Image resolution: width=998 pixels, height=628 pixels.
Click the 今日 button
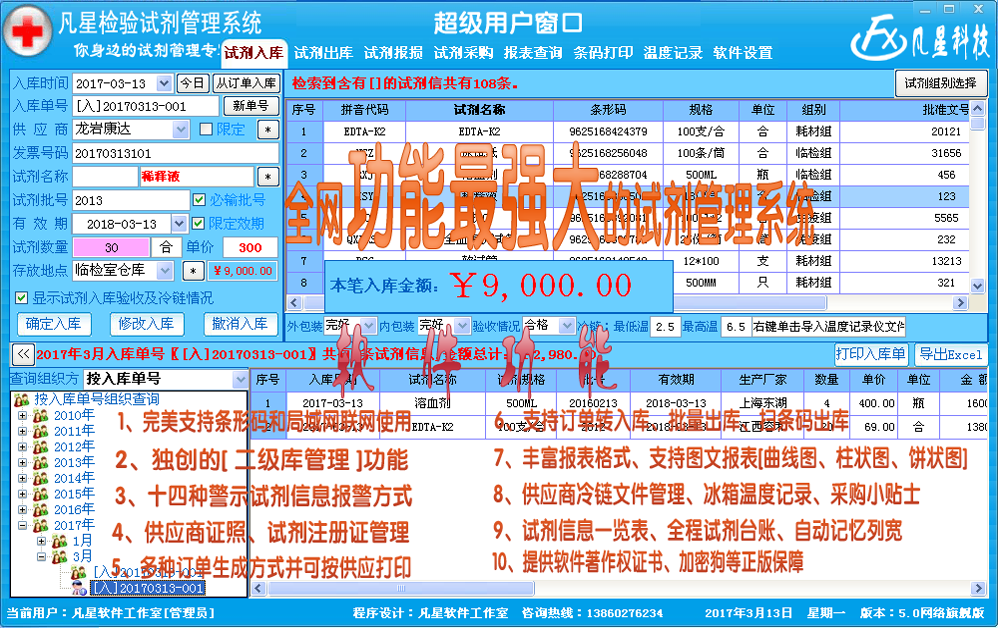(192, 83)
